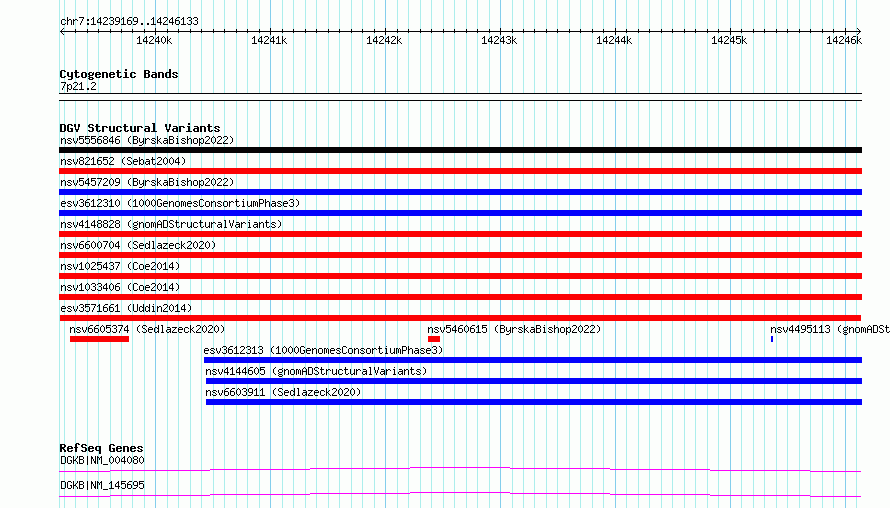Image resolution: width=890 pixels, height=508 pixels.
Task: Click the blue nsv5457209 variant bar
Action: [460, 192]
